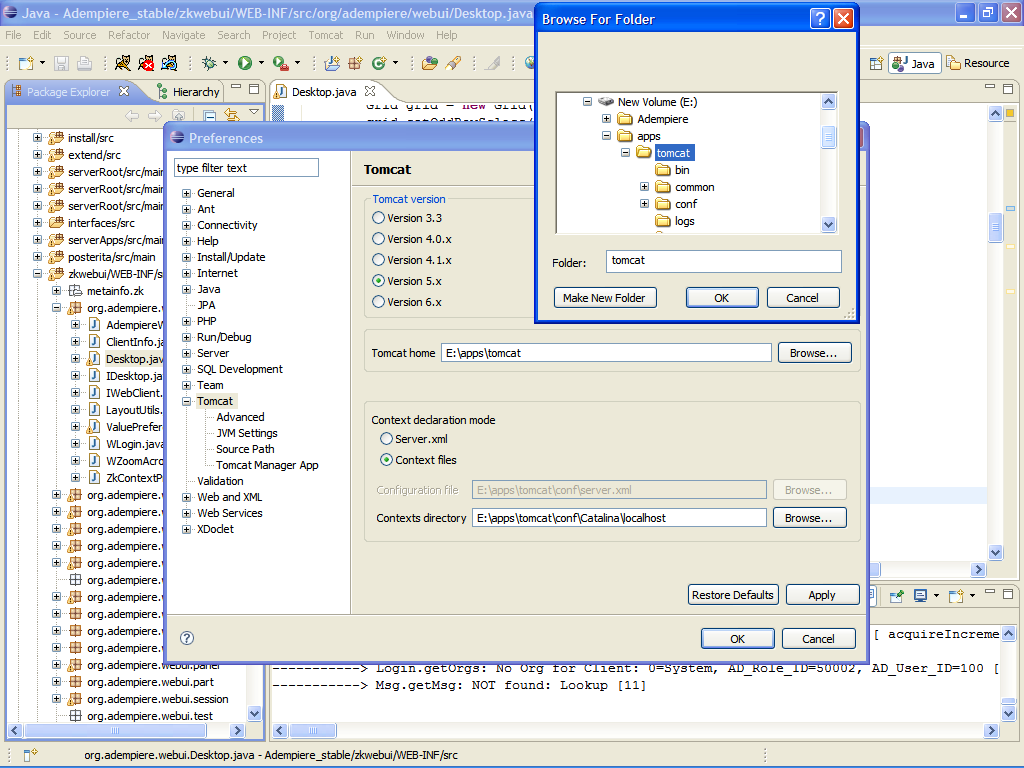Open the Run dropdown arrow in toolbar
Image resolution: width=1024 pixels, height=768 pixels.
pos(261,63)
